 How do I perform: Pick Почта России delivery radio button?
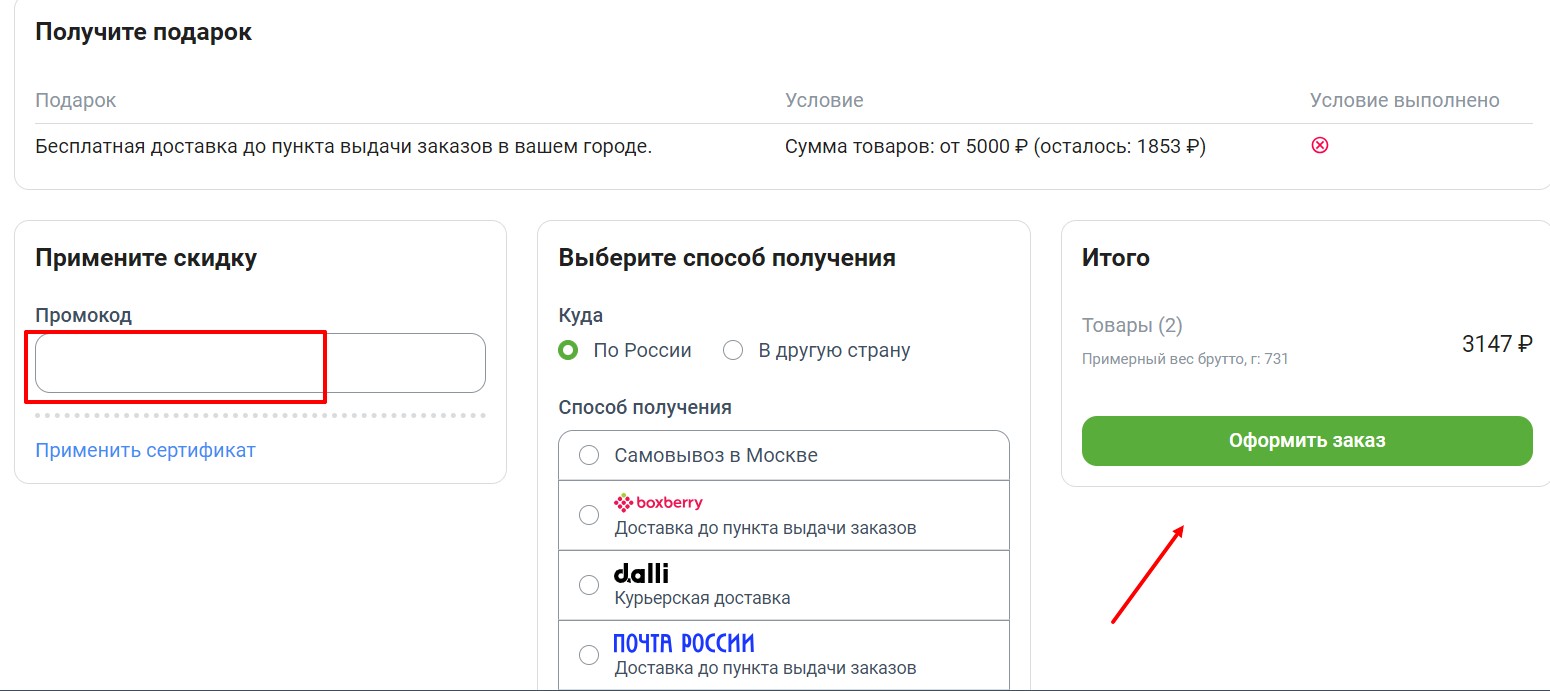(589, 655)
